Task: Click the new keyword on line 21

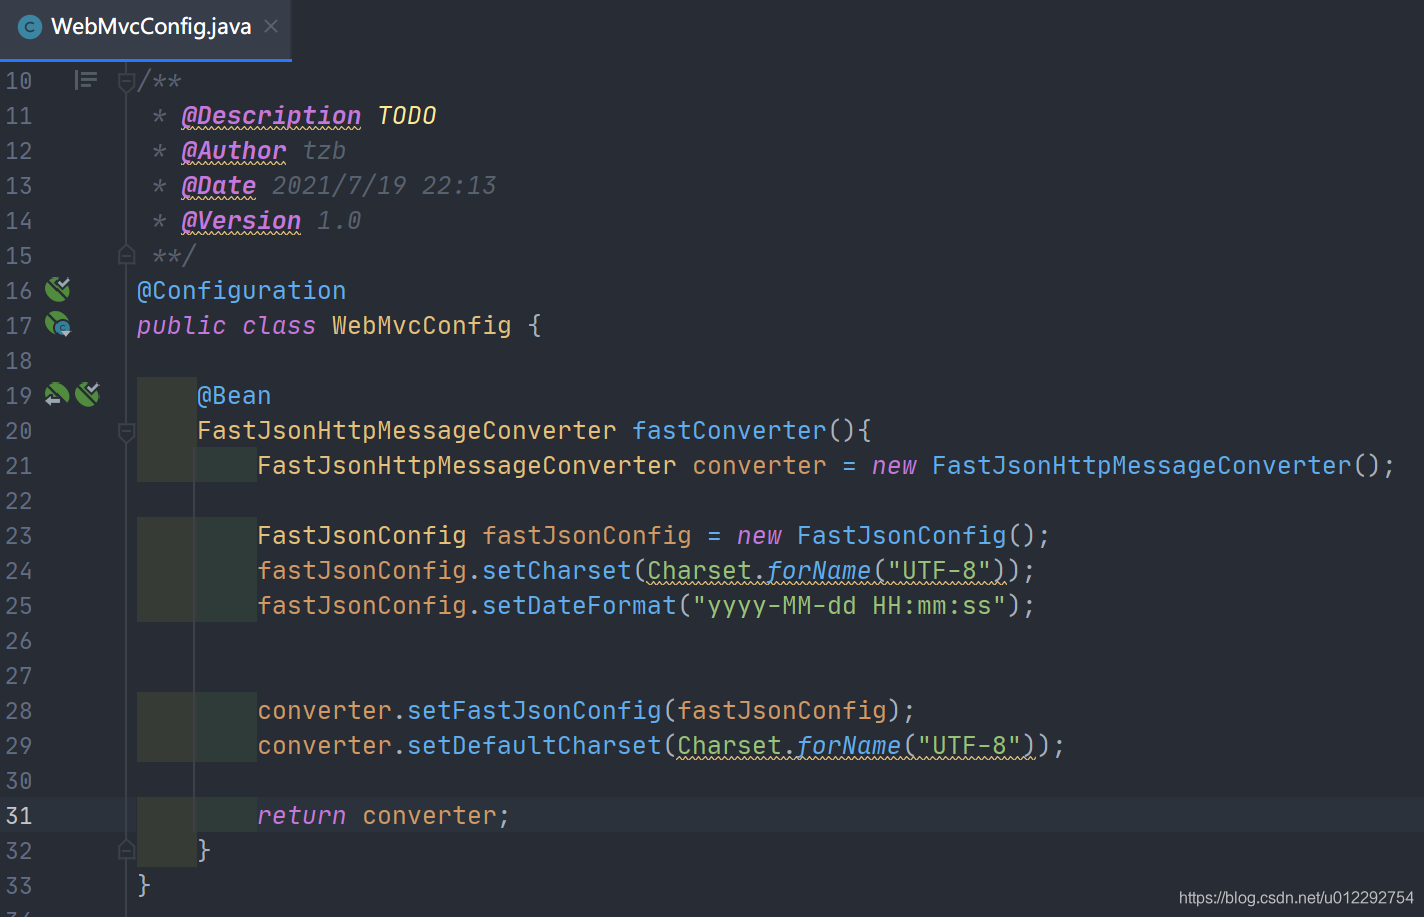Action: [x=894, y=466]
